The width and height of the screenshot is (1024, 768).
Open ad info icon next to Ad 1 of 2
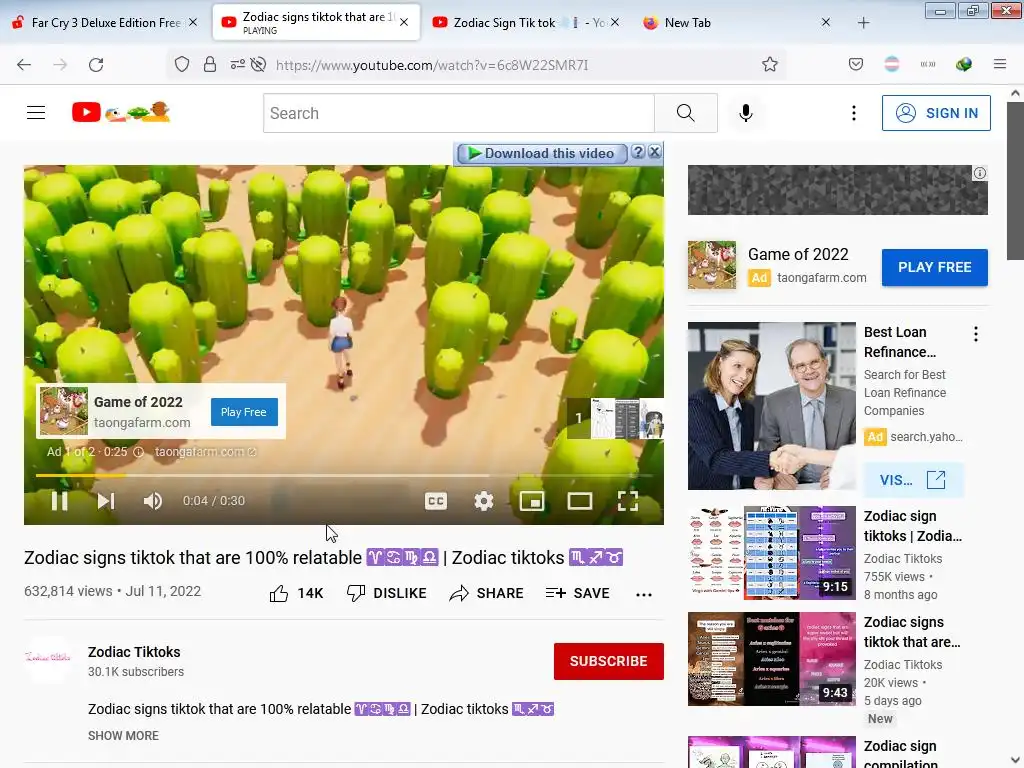tap(138, 452)
